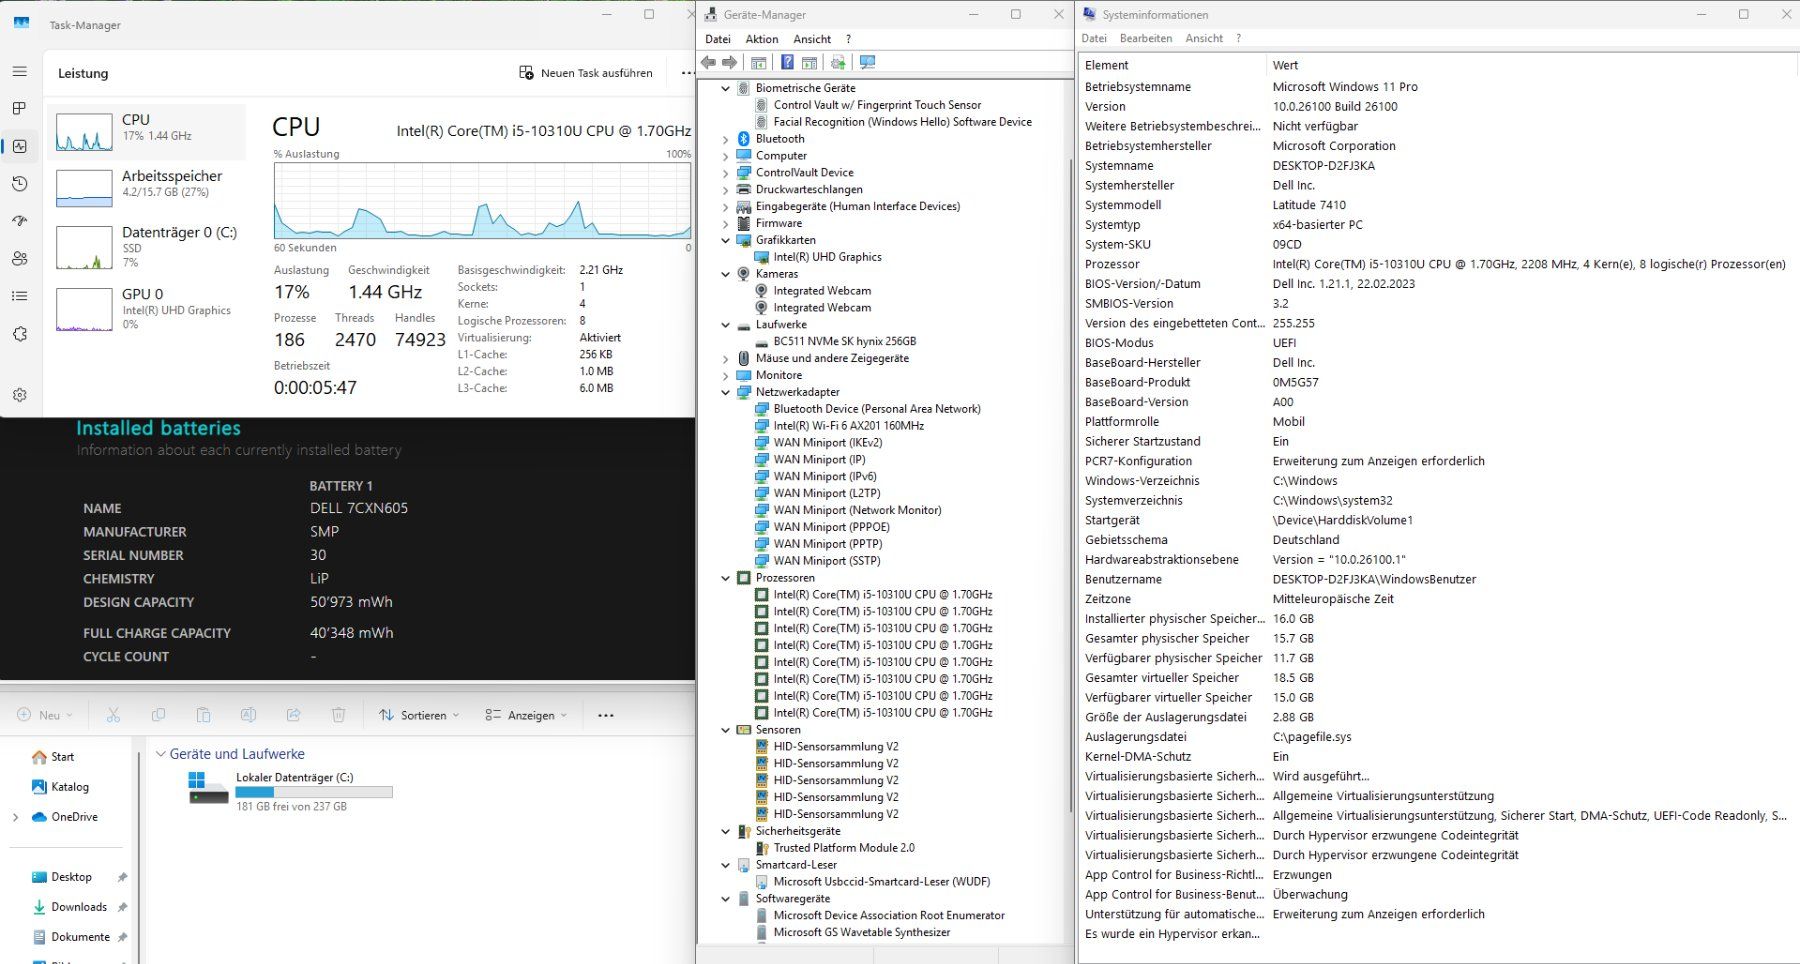Click Delete trash icon in Explorer toolbar
Screen dimensions: 1800x964
click(338, 715)
